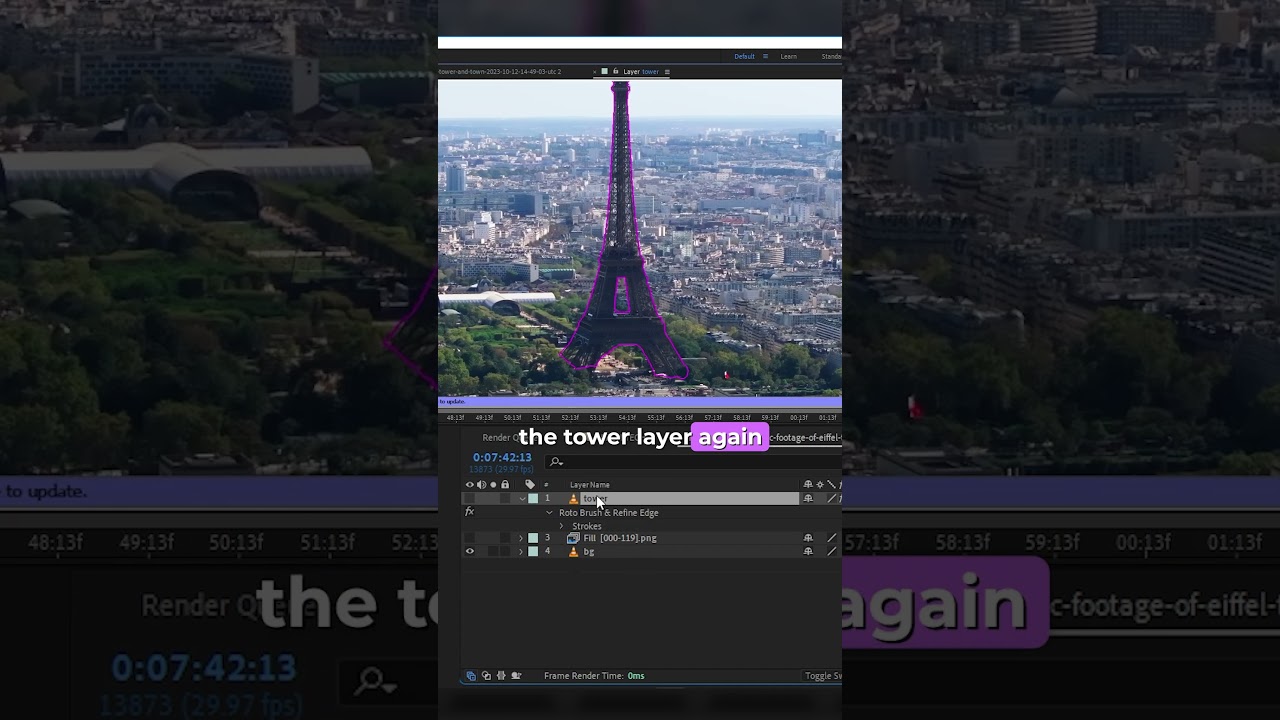Click the Solo dot column header icon
The height and width of the screenshot is (720, 1280).
(493, 485)
